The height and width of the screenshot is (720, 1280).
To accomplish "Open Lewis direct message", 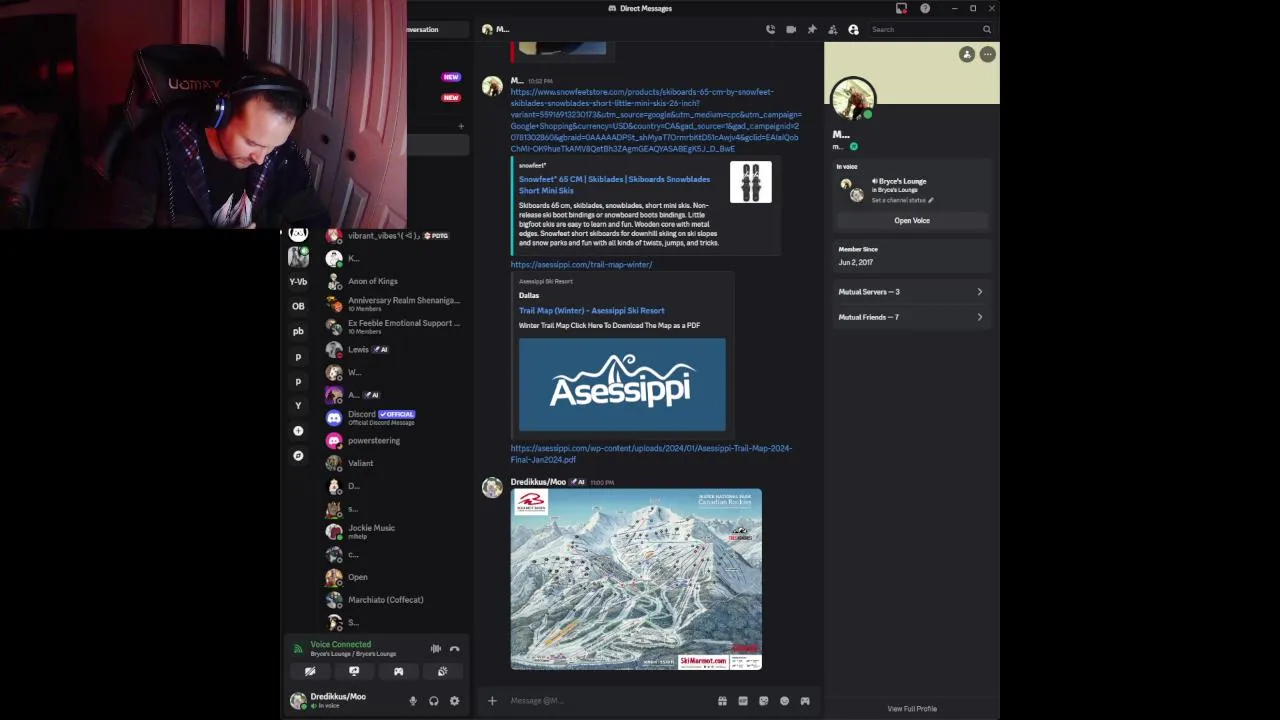I will pos(394,350).
